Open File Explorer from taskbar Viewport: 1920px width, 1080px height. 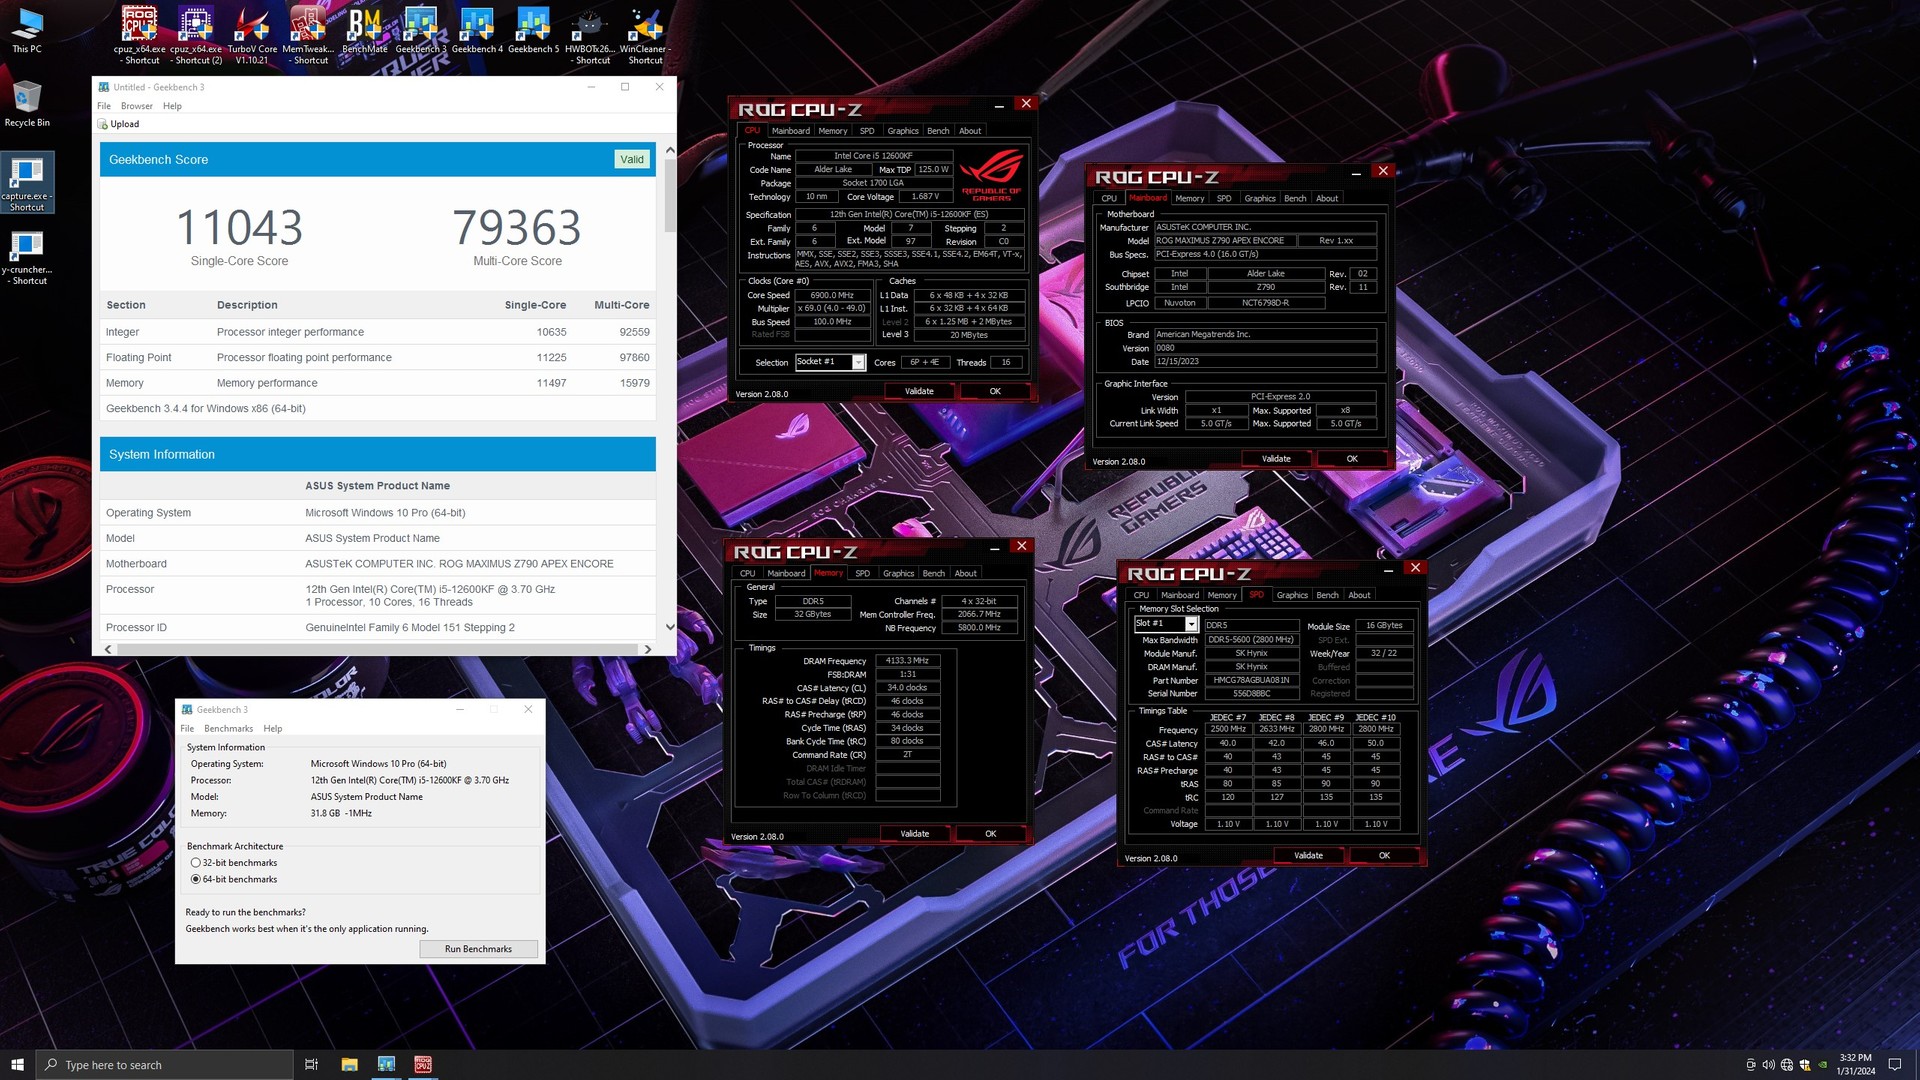click(x=349, y=1064)
